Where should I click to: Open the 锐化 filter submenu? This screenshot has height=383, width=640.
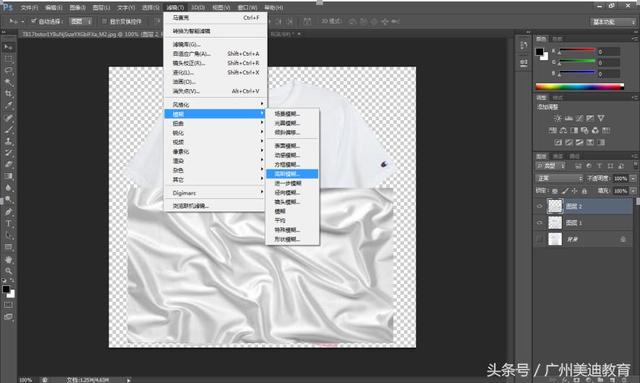pyautogui.click(x=215, y=133)
